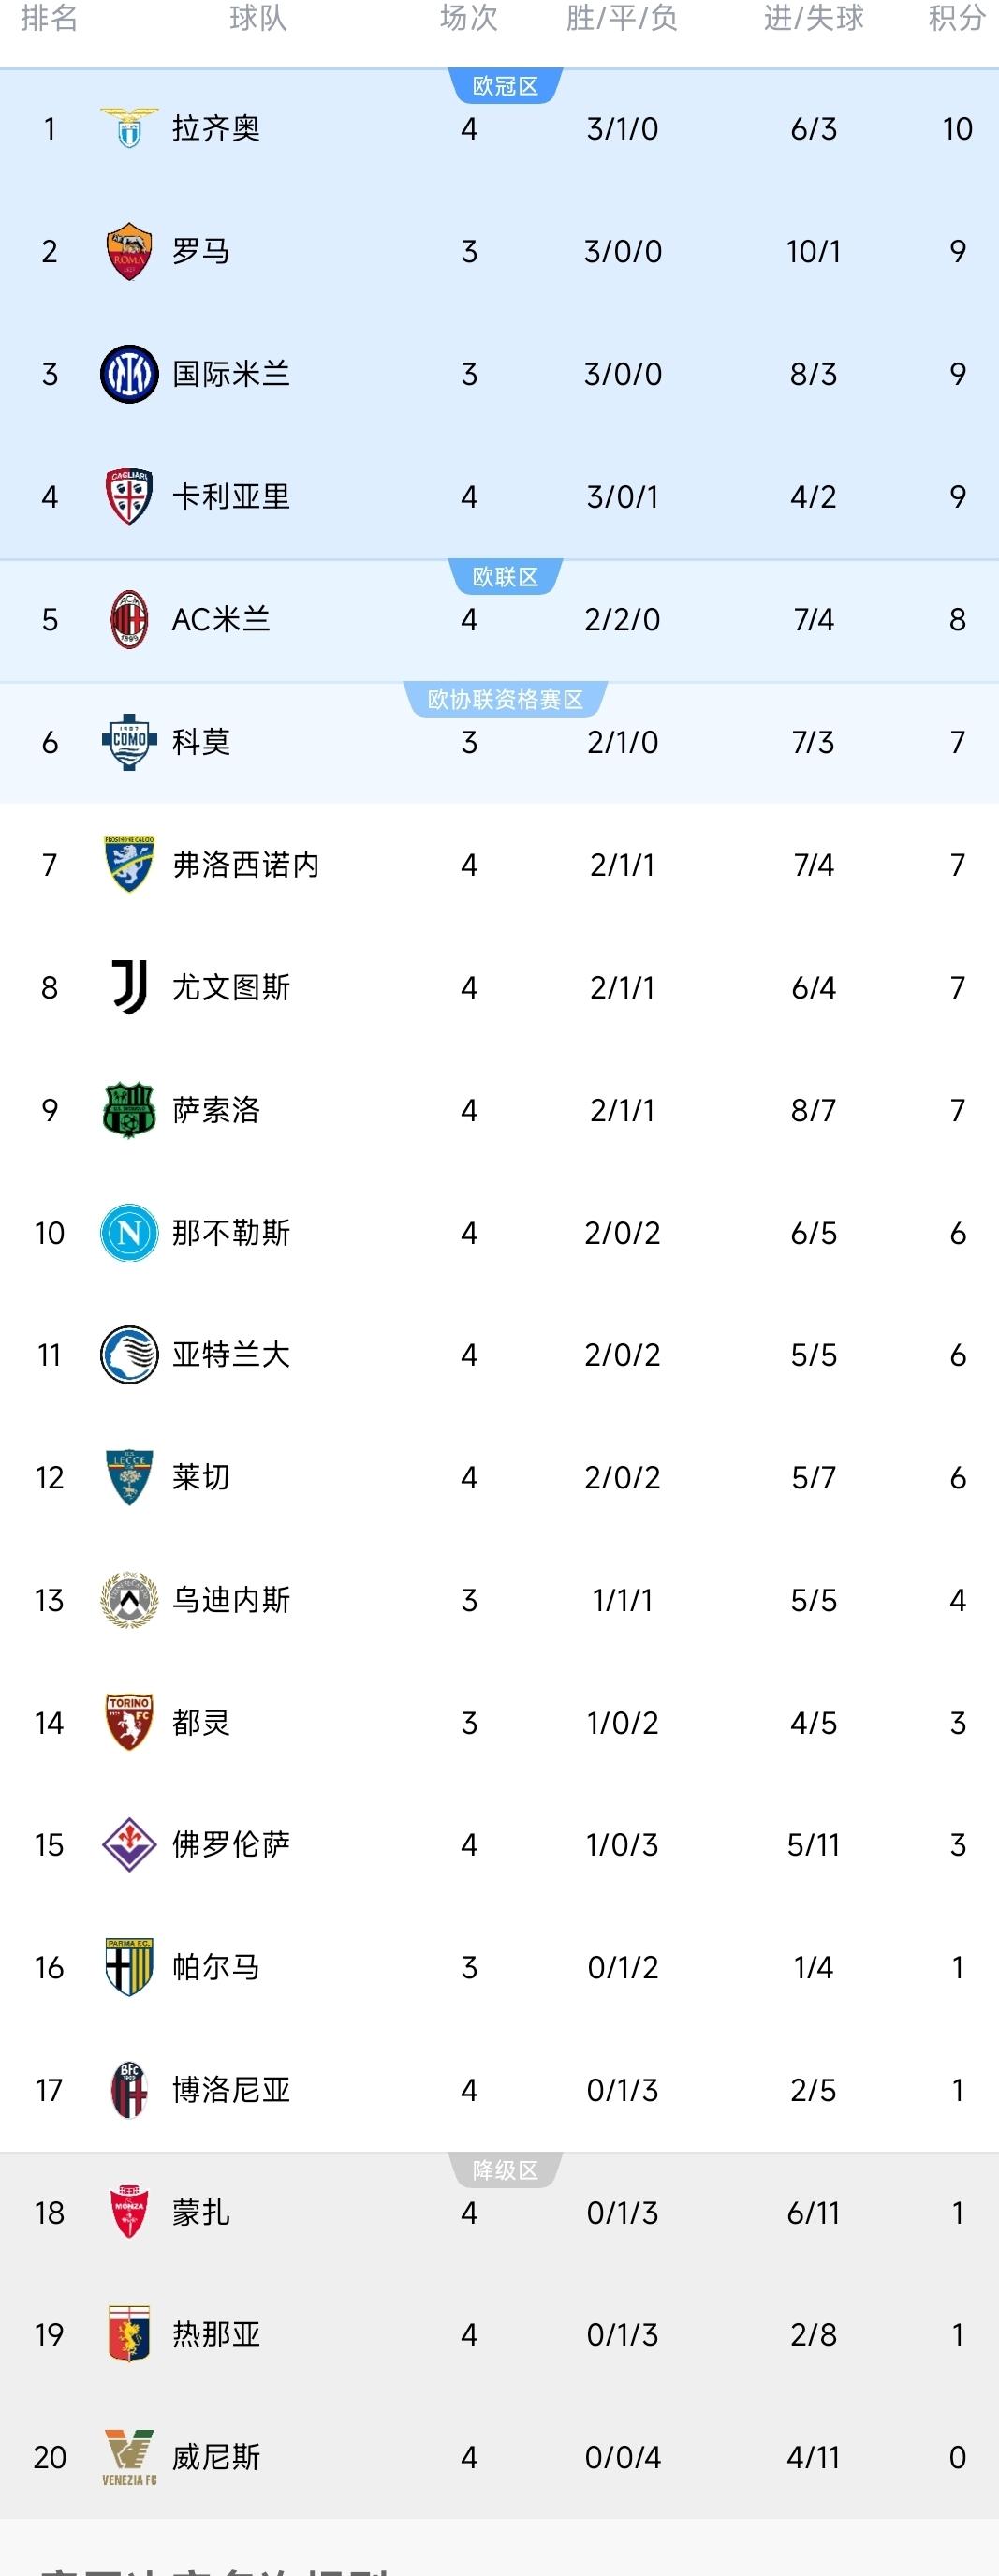Image resolution: width=999 pixels, height=2576 pixels.
Task: Tap the Lazio (拉齐奥) team crest
Action: [x=129, y=128]
